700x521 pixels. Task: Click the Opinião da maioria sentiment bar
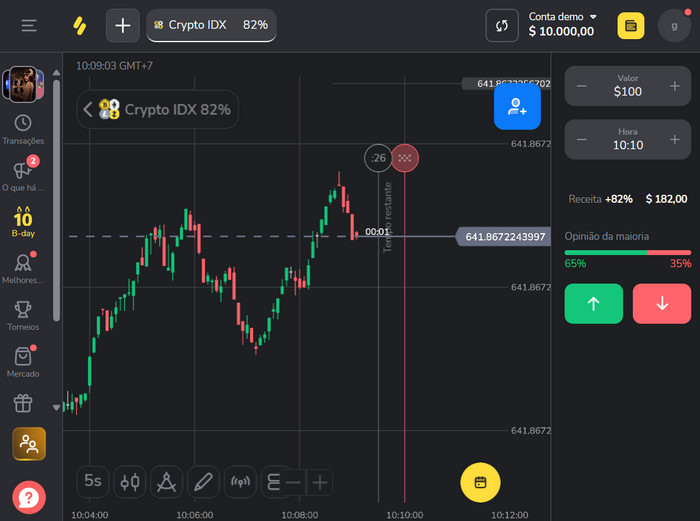pos(627,253)
